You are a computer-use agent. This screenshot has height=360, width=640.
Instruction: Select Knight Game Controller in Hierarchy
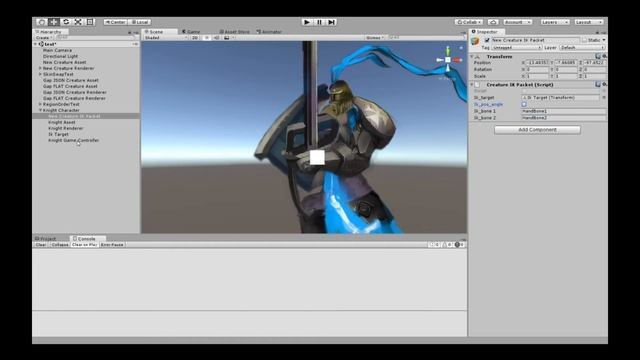[x=73, y=140]
